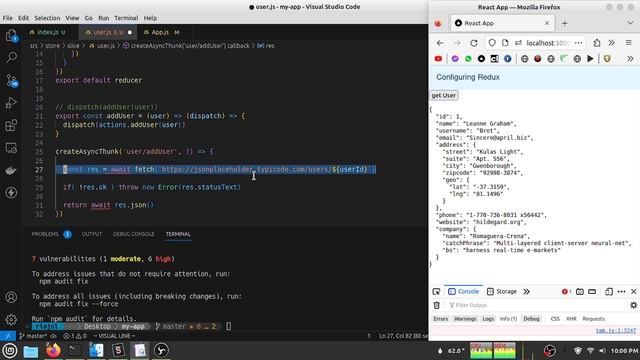Toggle the XHR filter in console
The height and width of the screenshot is (360, 640).
pos(571,319)
